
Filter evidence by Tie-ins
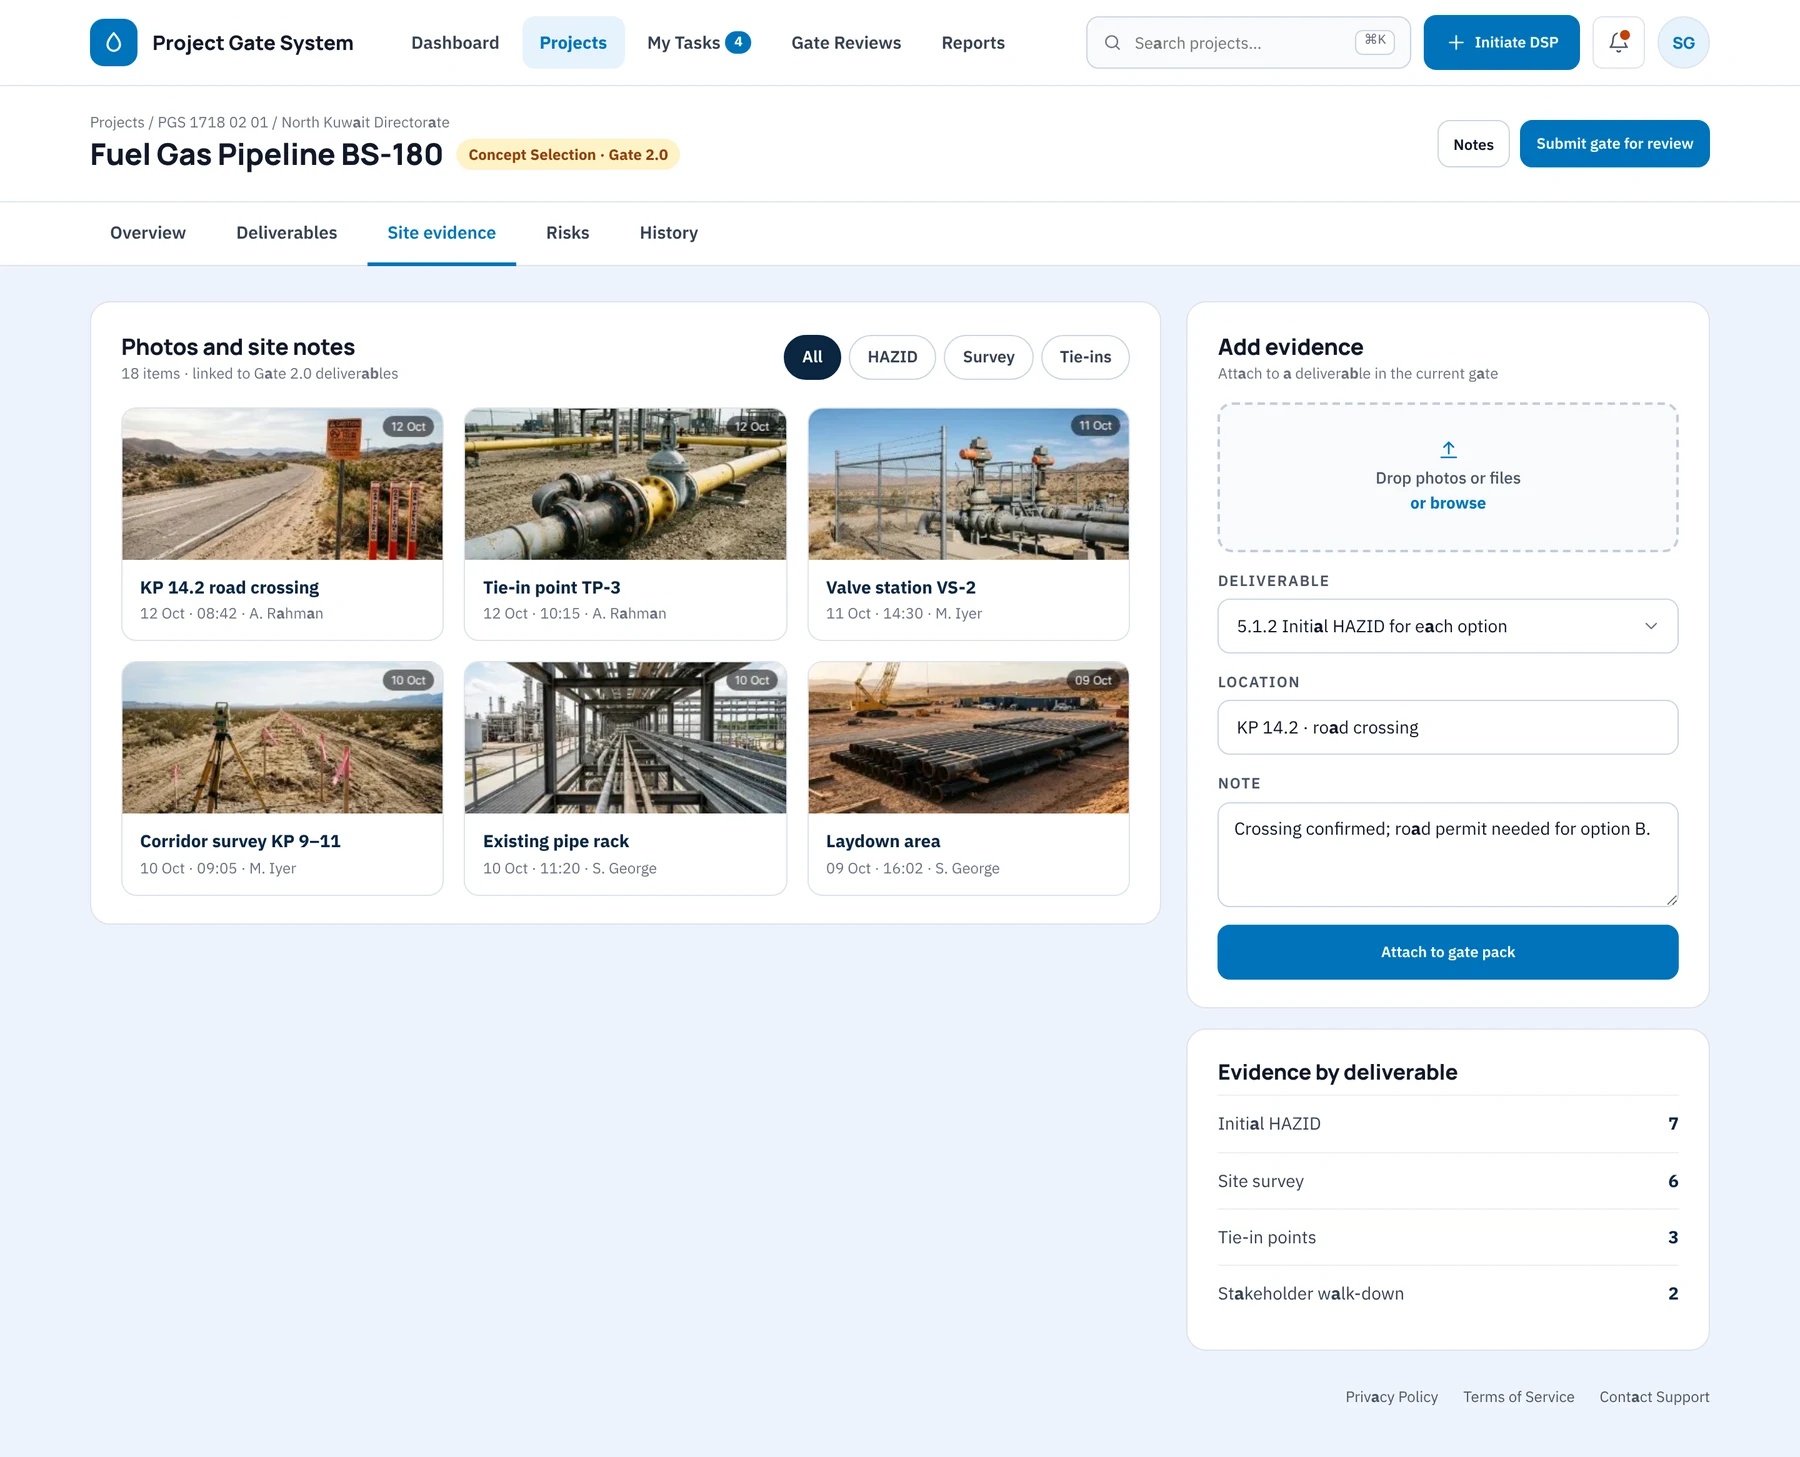tap(1085, 357)
